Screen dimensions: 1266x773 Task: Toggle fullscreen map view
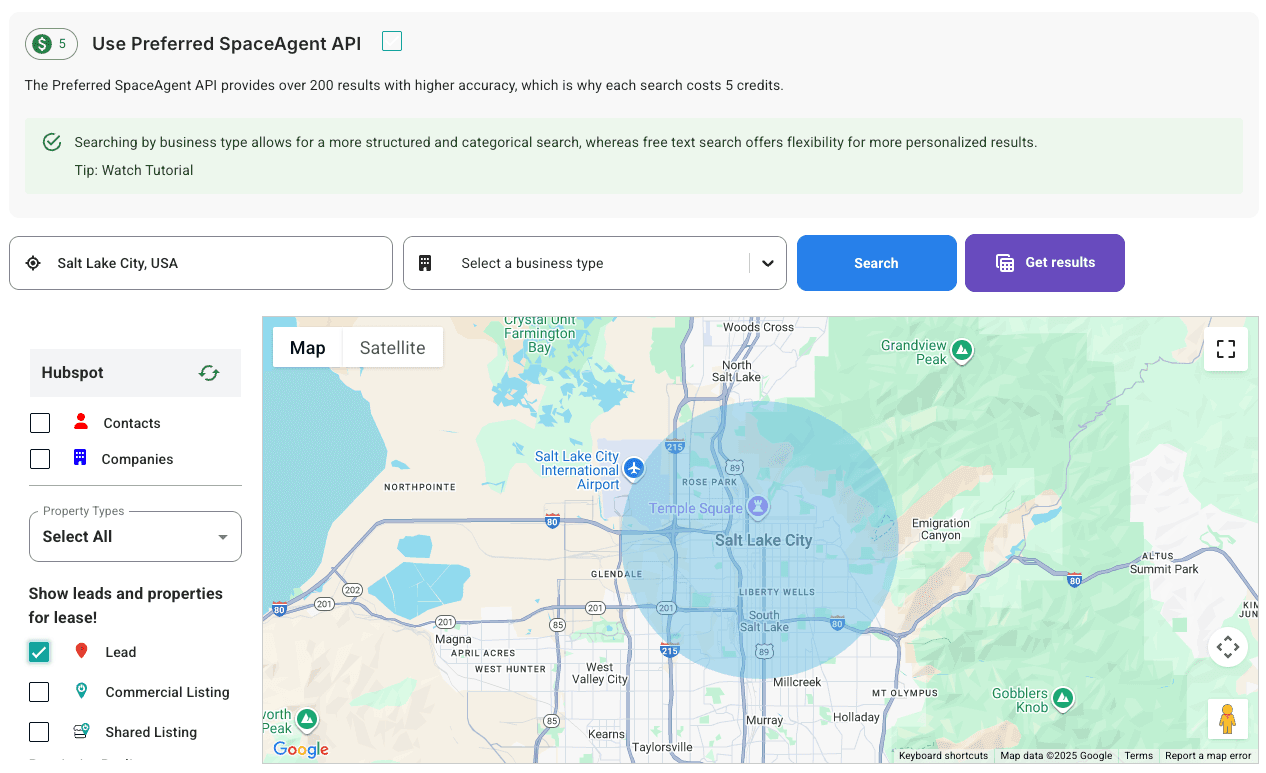pos(1226,349)
